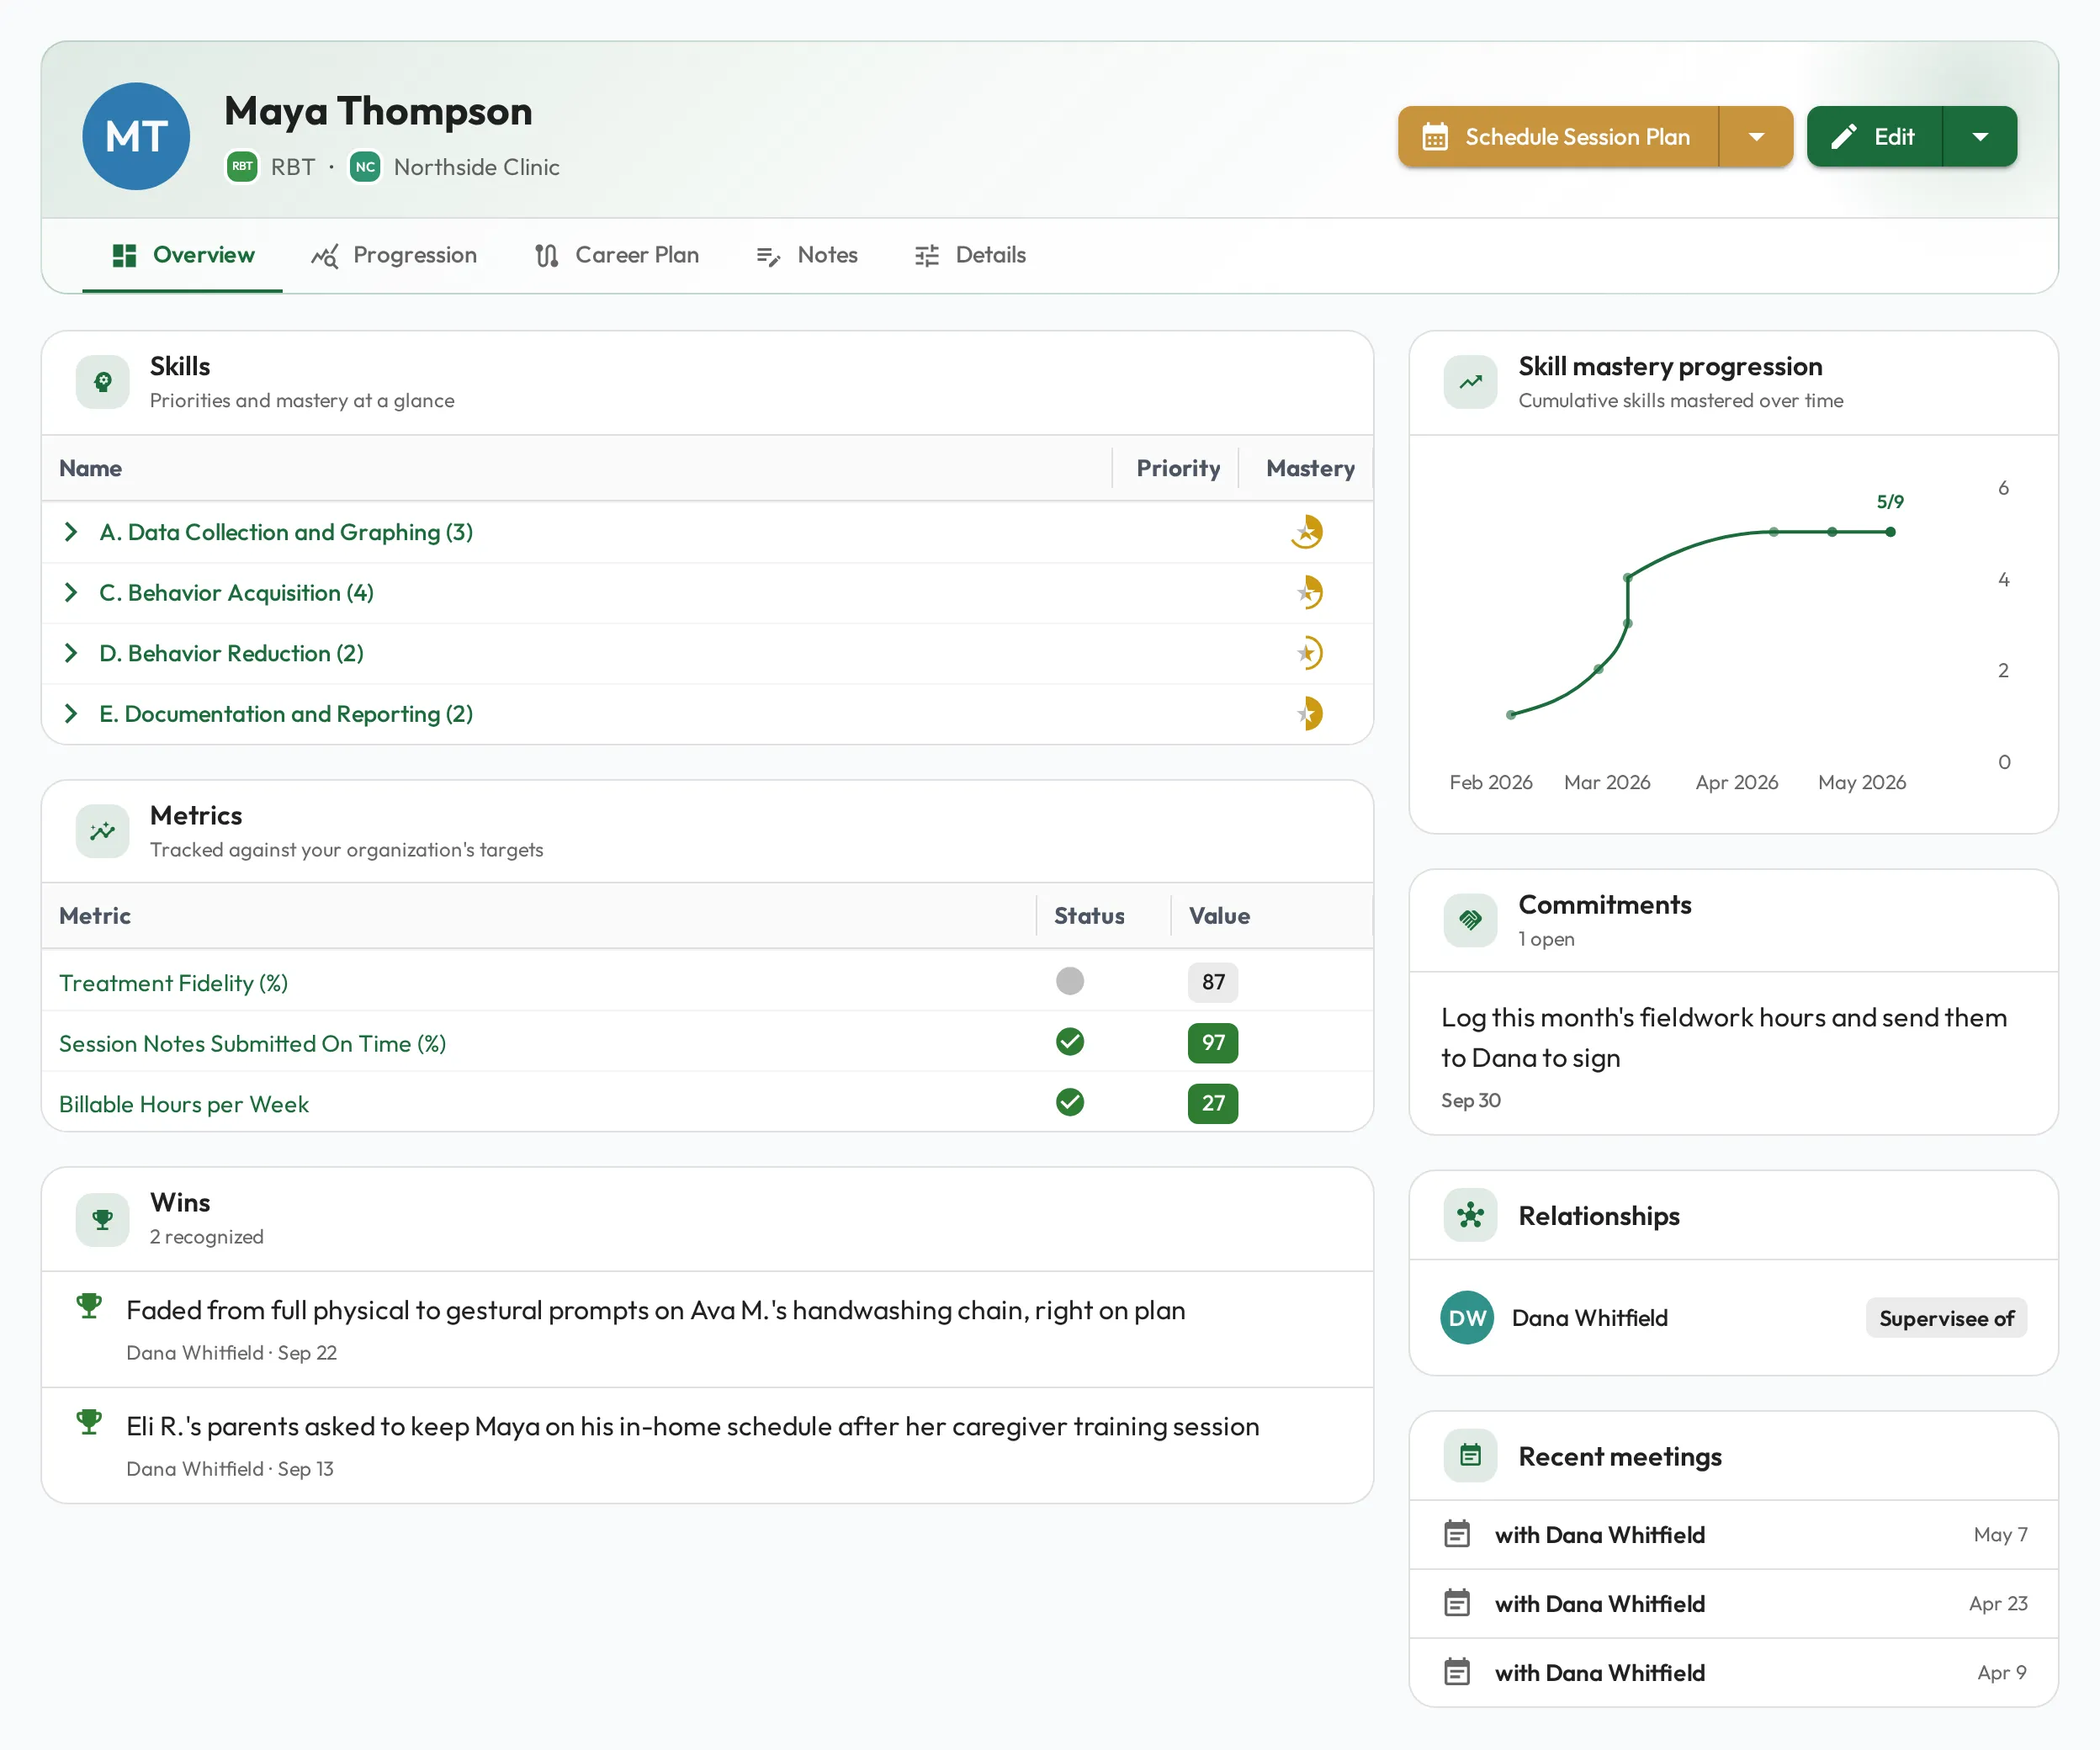Image resolution: width=2100 pixels, height=1750 pixels.
Task: Select the Details tab
Action: click(x=970, y=255)
